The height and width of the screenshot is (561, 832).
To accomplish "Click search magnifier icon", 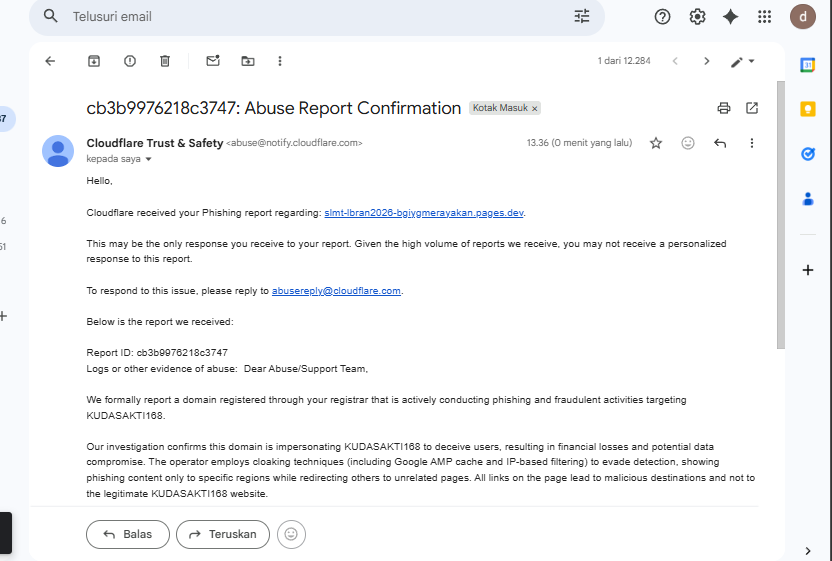I will [x=50, y=16].
